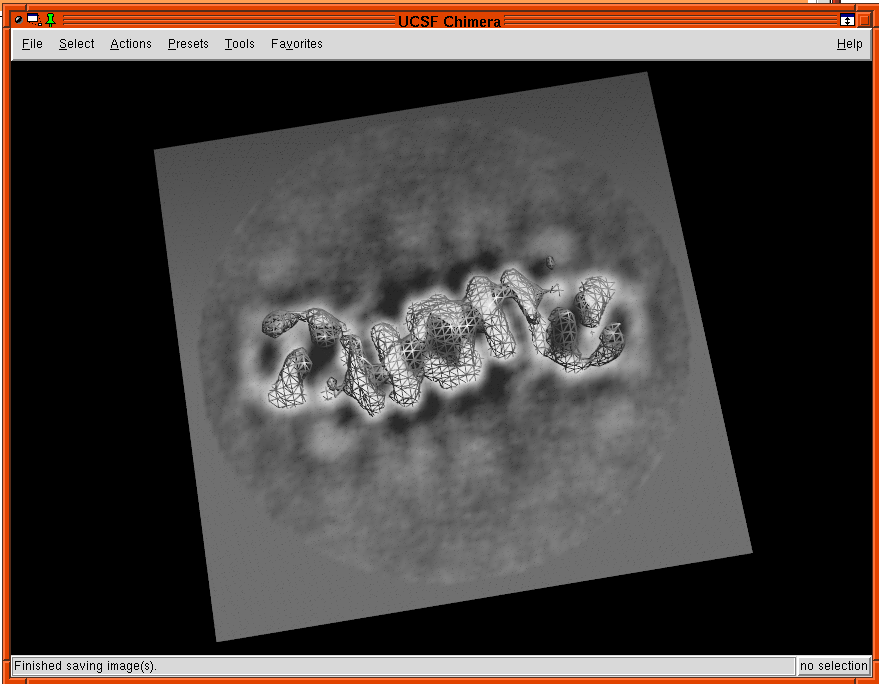
Task: Open the Actions menu
Action: point(131,44)
